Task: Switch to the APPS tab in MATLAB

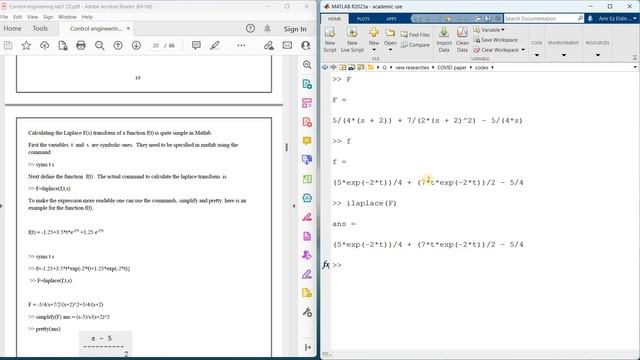Action: pyautogui.click(x=391, y=19)
